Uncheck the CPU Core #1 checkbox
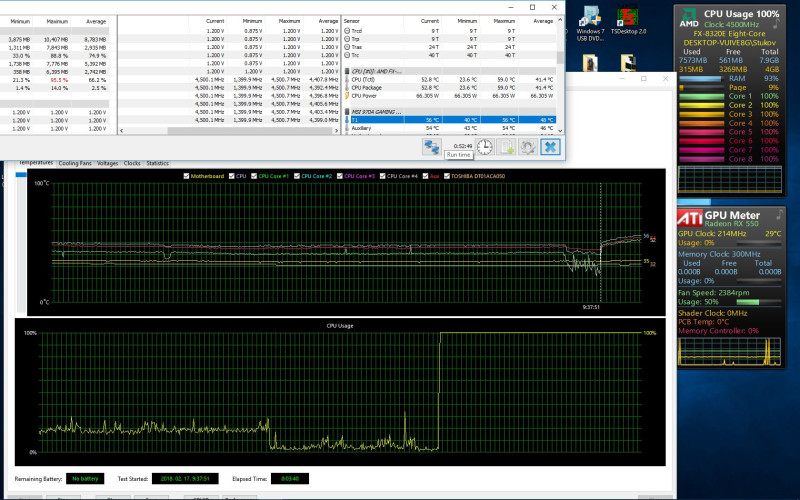Image resolution: width=800 pixels, height=500 pixels. (x=254, y=176)
